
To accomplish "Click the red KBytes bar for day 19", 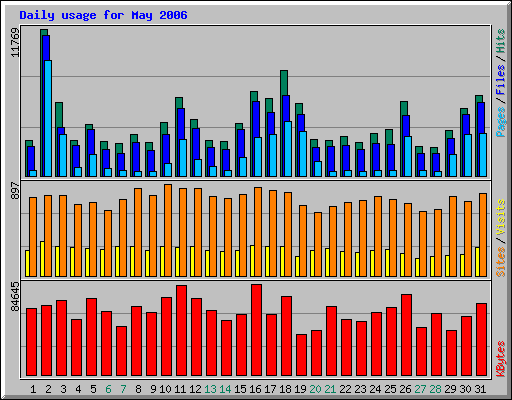I will coord(302,355).
